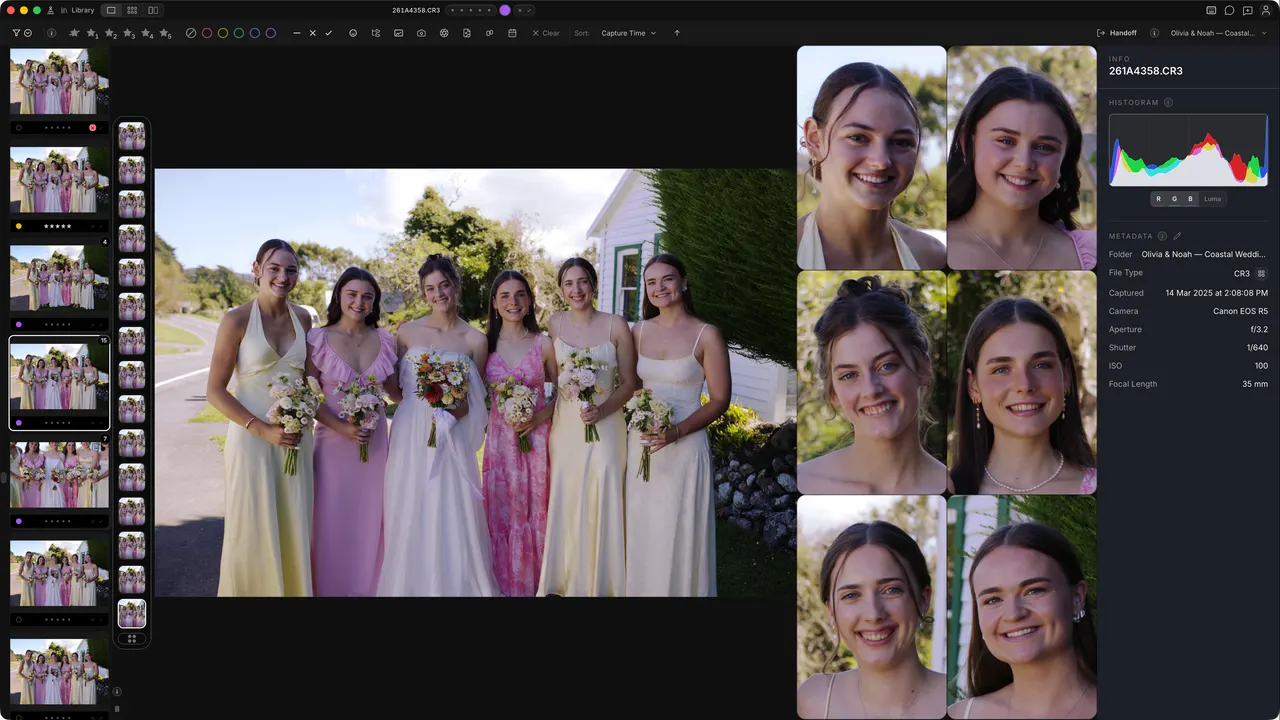This screenshot has width=1280, height=720.
Task: Clear the active filters
Action: pyautogui.click(x=546, y=33)
